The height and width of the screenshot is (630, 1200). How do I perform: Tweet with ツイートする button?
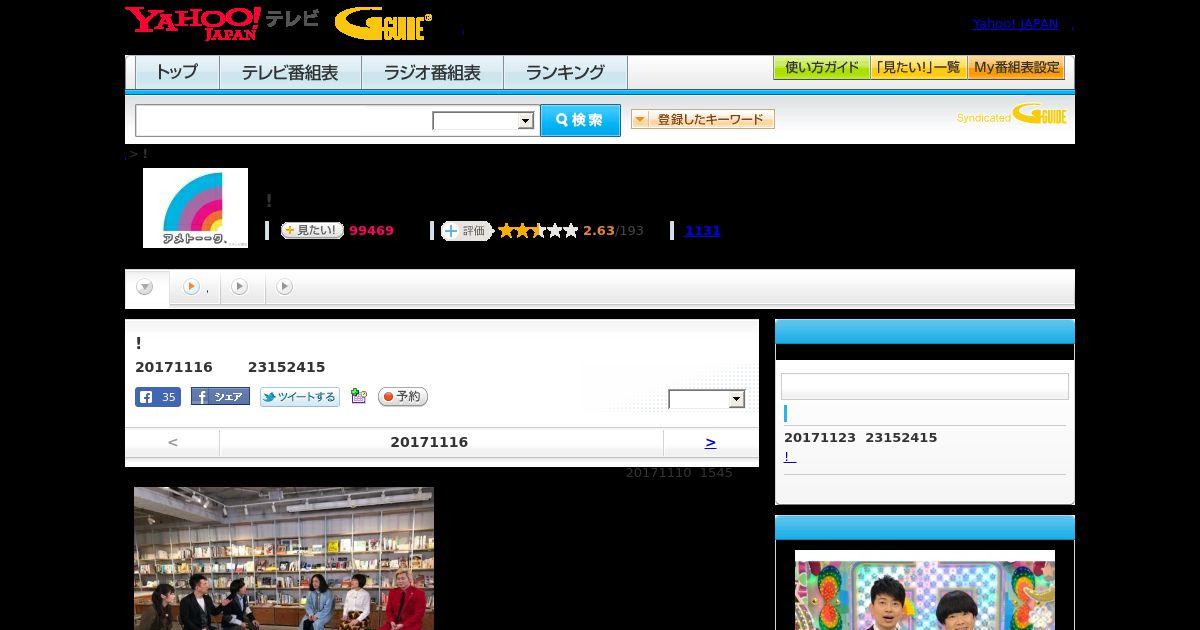[x=300, y=397]
